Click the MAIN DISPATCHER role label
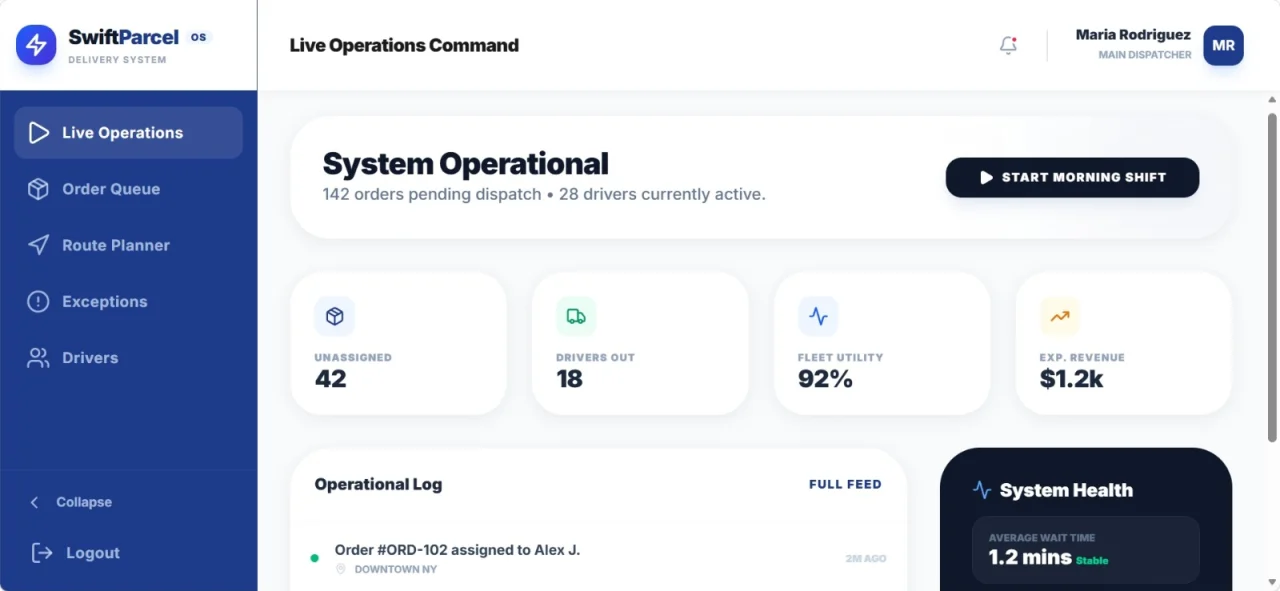This screenshot has height=591, width=1280. point(1145,55)
